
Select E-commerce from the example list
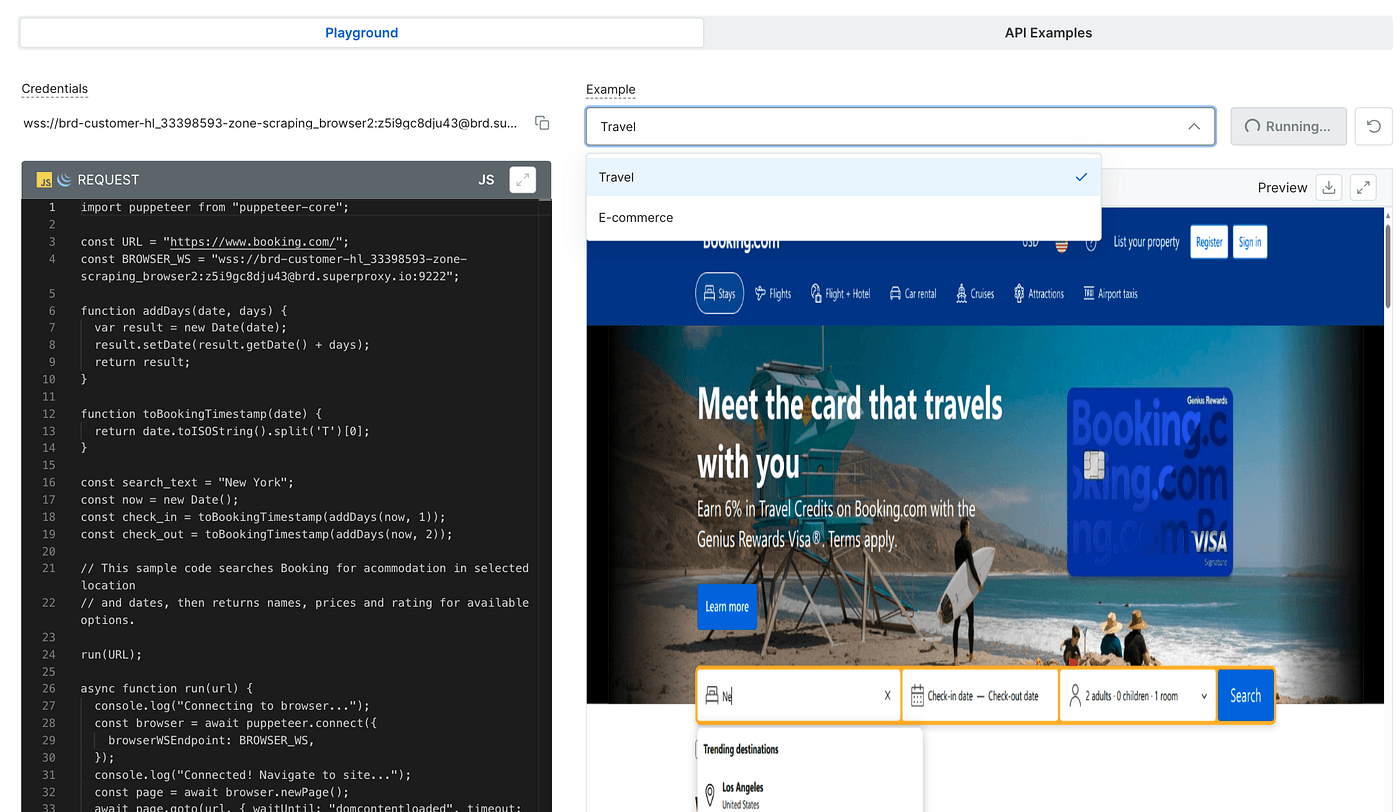pos(636,218)
